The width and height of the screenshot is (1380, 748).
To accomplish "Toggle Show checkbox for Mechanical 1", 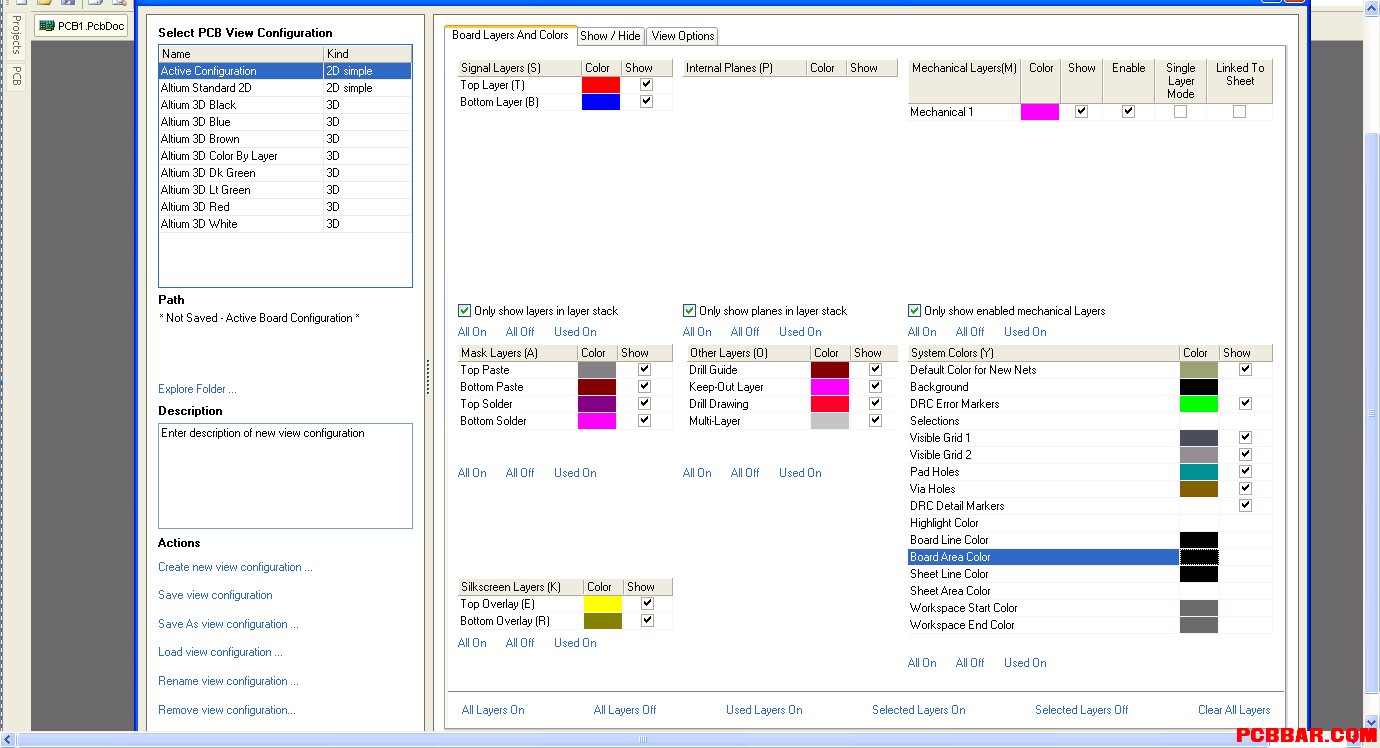I will (x=1081, y=112).
